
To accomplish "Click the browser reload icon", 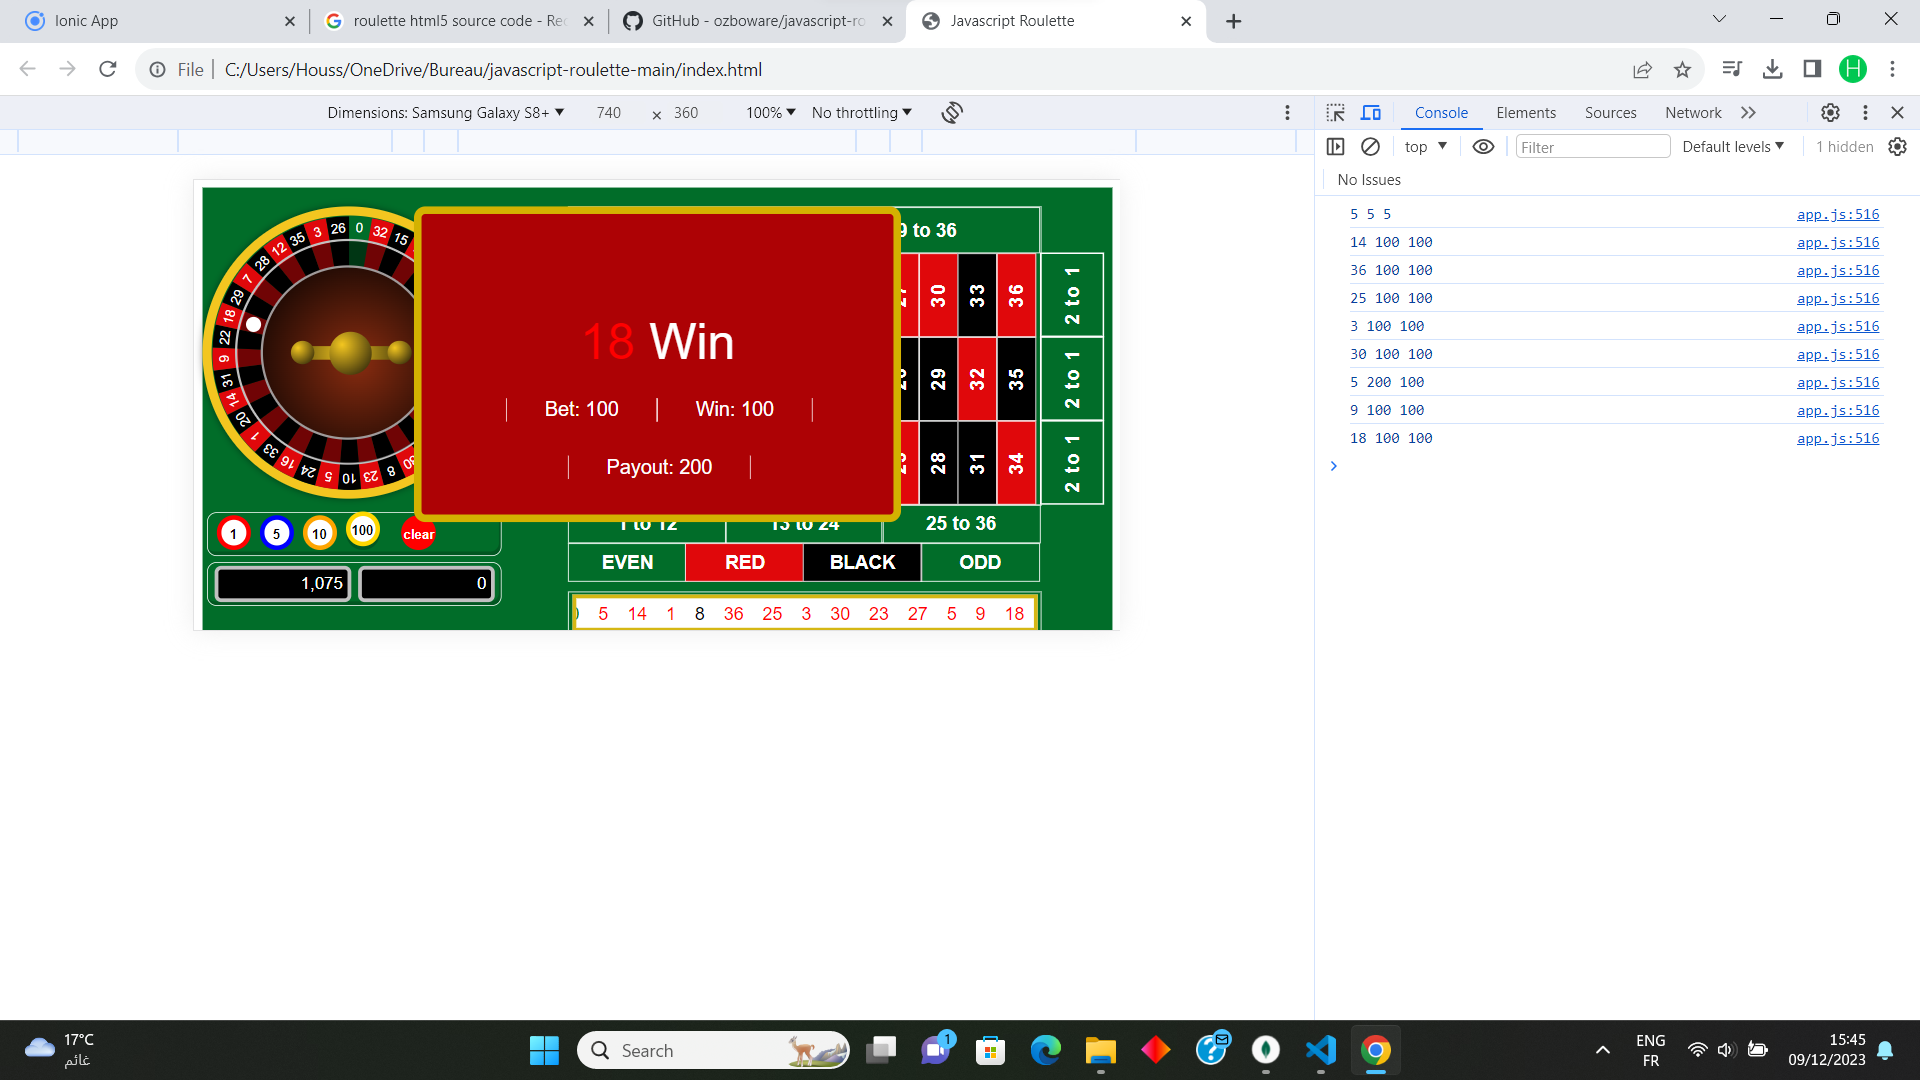I will coord(108,69).
